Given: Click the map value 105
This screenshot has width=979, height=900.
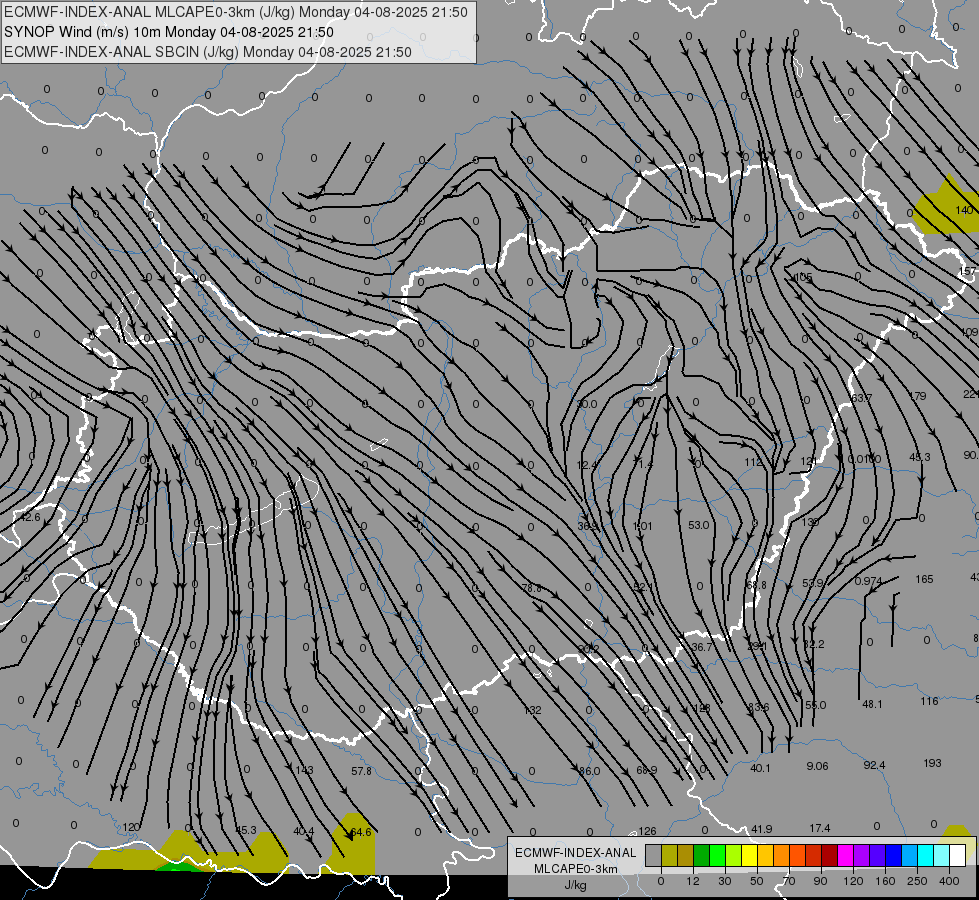Looking at the screenshot, I should (804, 277).
